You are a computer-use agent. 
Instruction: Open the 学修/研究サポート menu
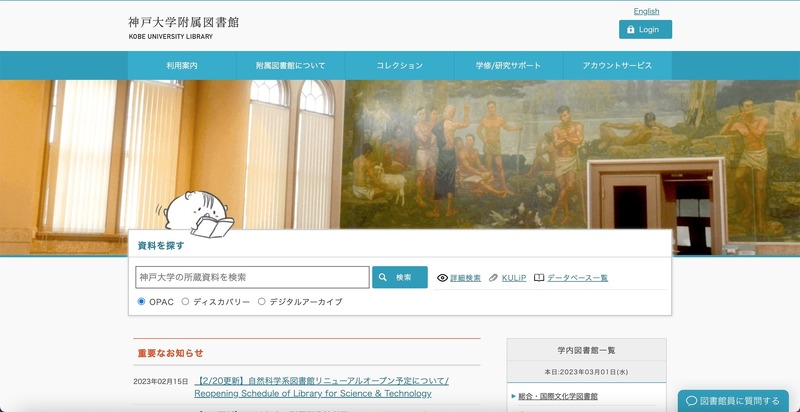pyautogui.click(x=508, y=66)
